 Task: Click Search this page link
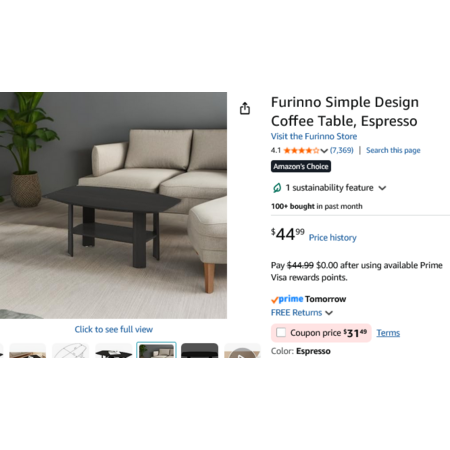pos(393,150)
